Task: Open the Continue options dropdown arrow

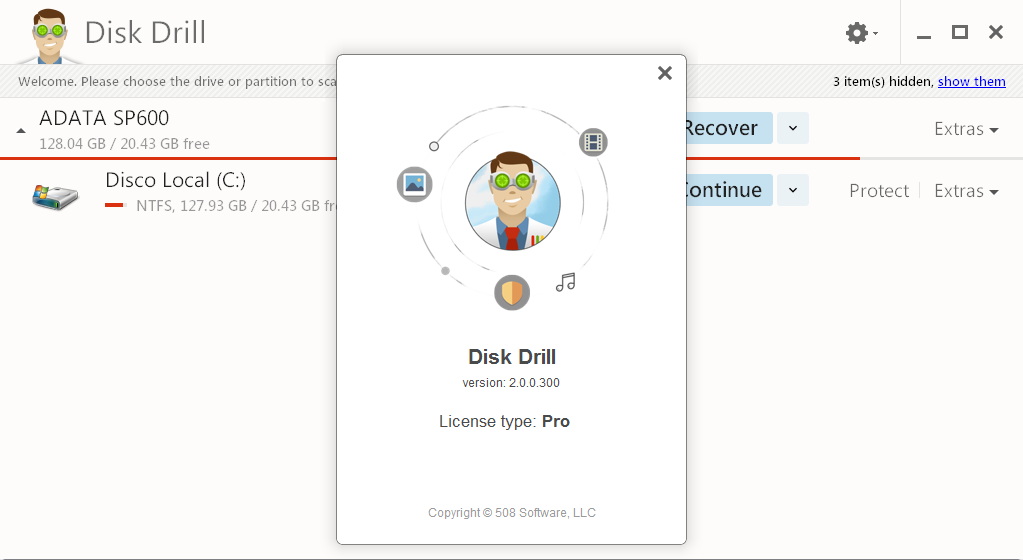Action: 793,190
